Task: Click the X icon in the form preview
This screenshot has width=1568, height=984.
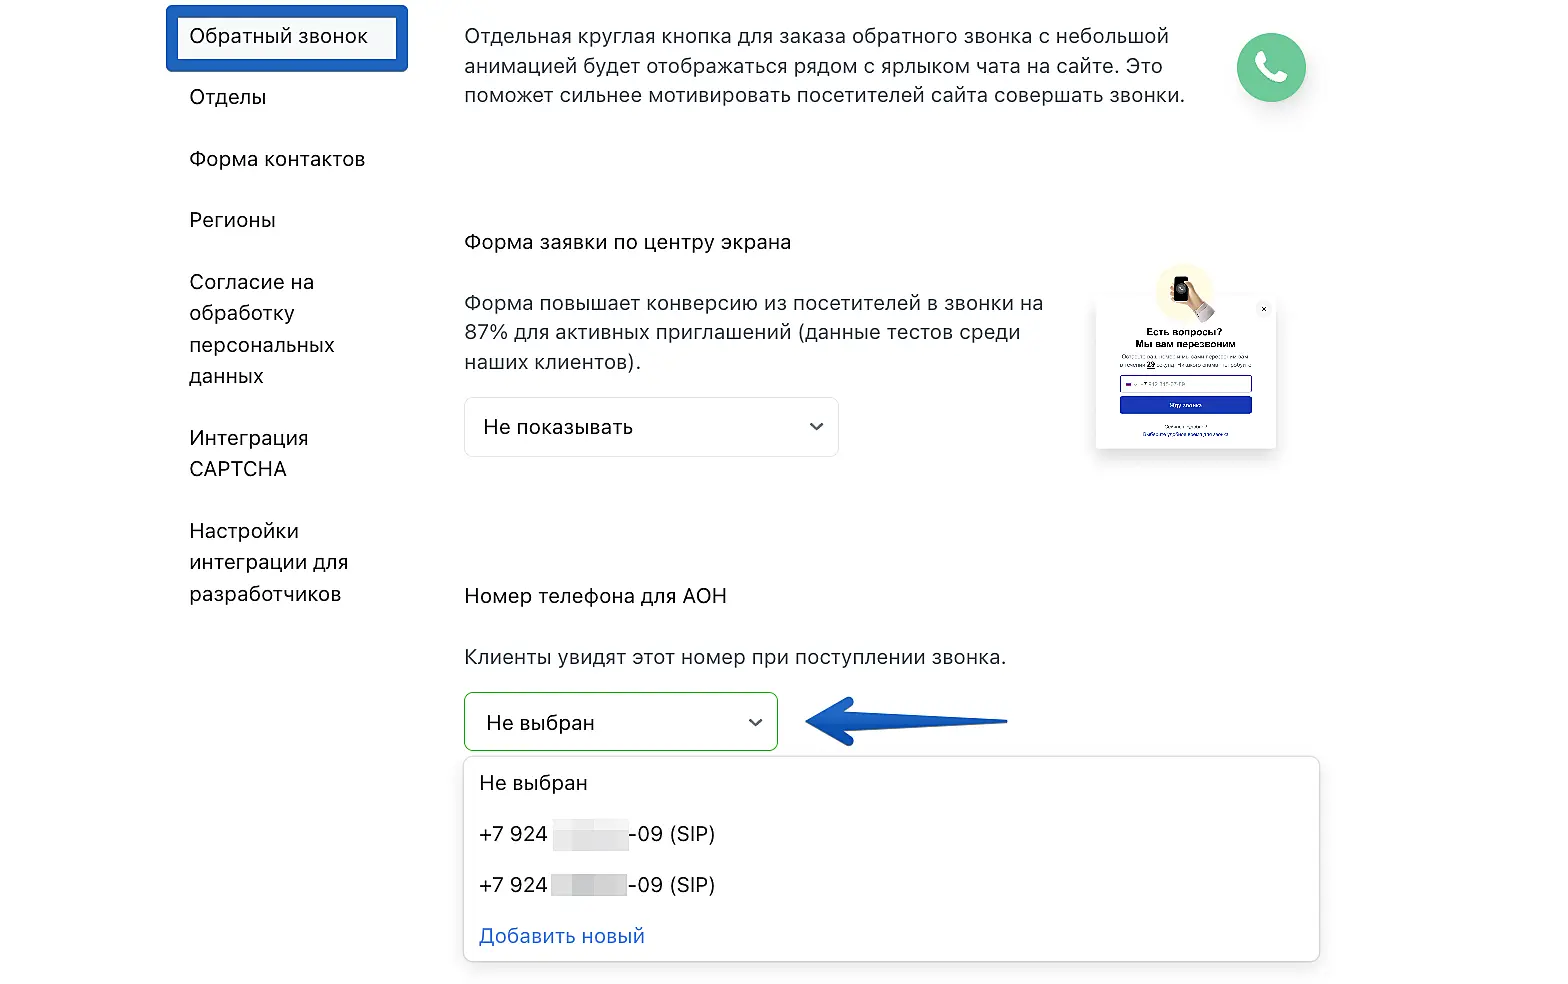Action: (1264, 309)
